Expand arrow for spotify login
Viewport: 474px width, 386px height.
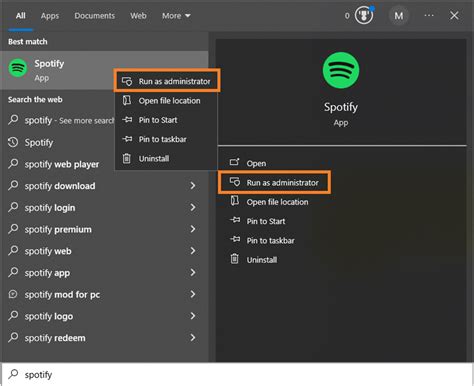tap(193, 207)
